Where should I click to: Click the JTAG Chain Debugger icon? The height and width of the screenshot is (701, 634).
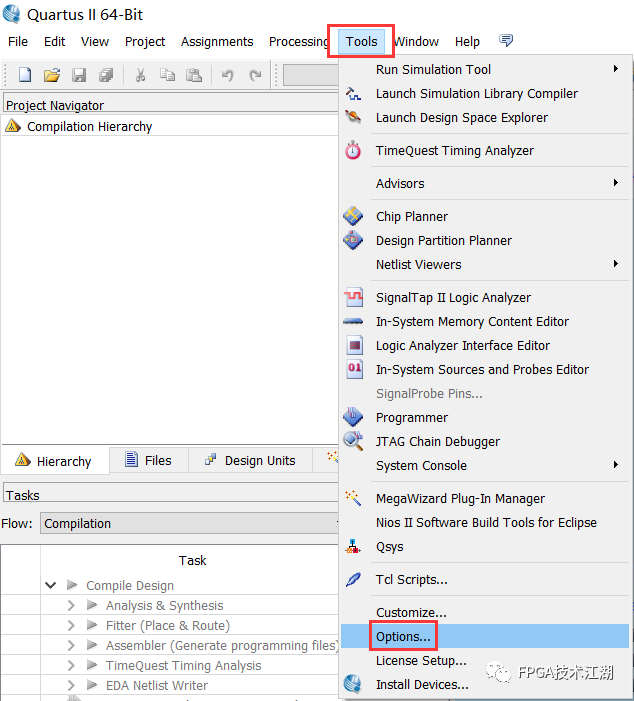pyautogui.click(x=353, y=441)
